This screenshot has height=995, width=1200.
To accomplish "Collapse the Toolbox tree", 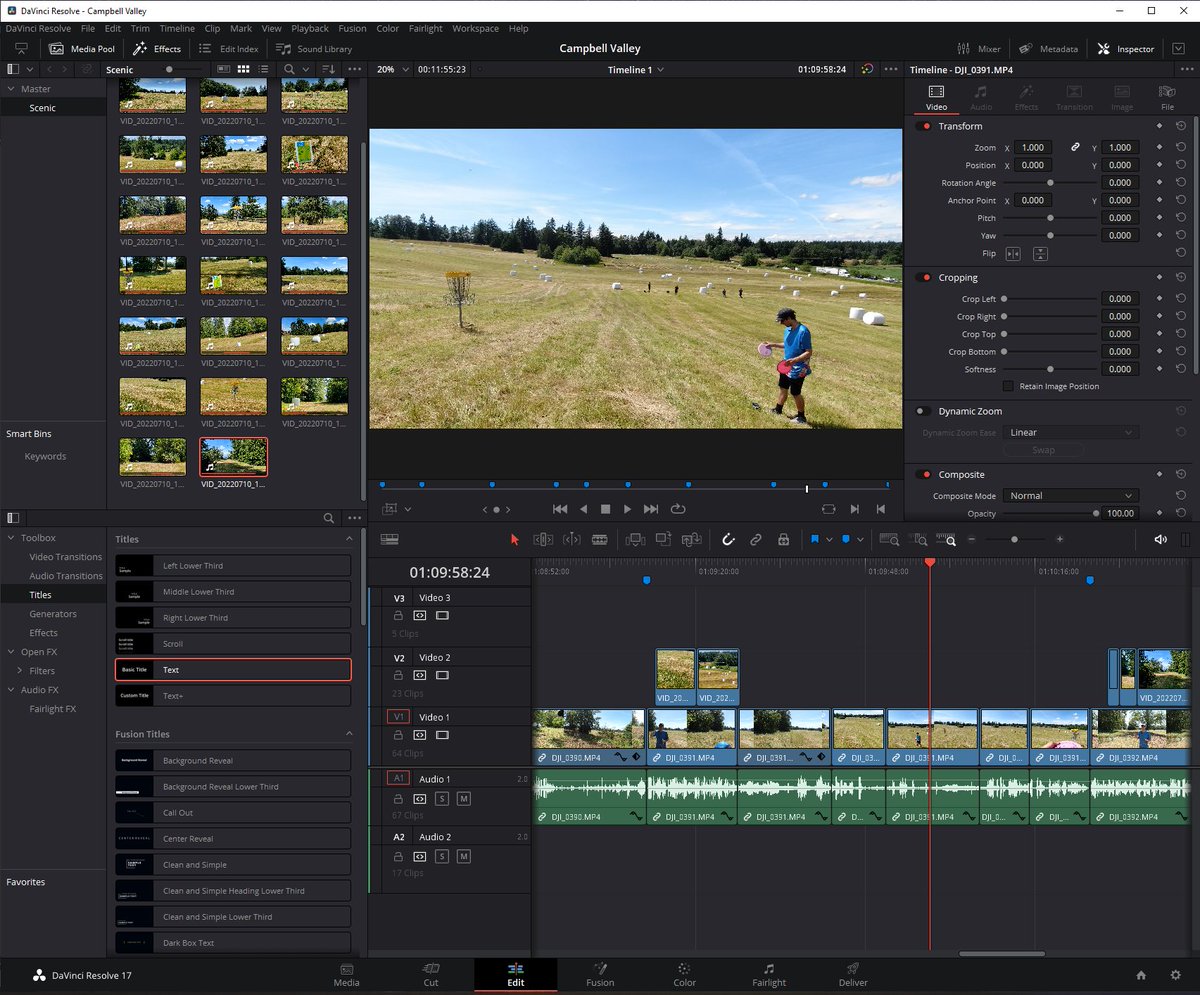I will (x=9, y=538).
